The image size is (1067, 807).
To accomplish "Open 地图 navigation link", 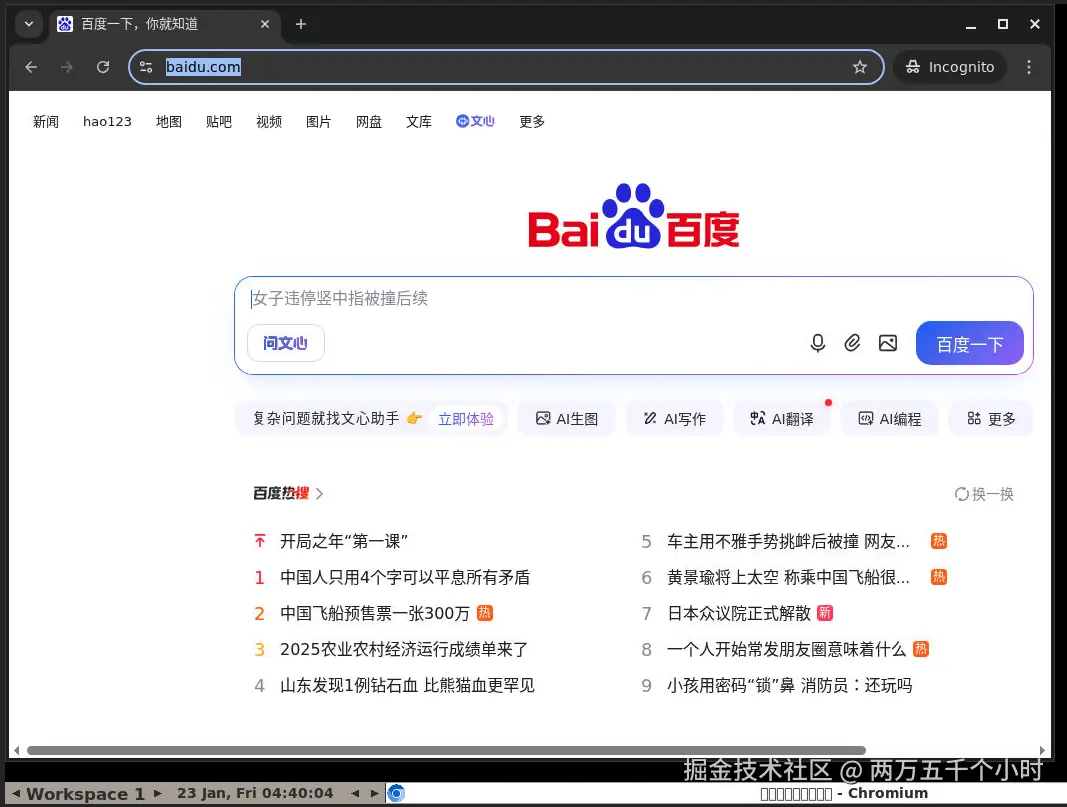I will (169, 122).
